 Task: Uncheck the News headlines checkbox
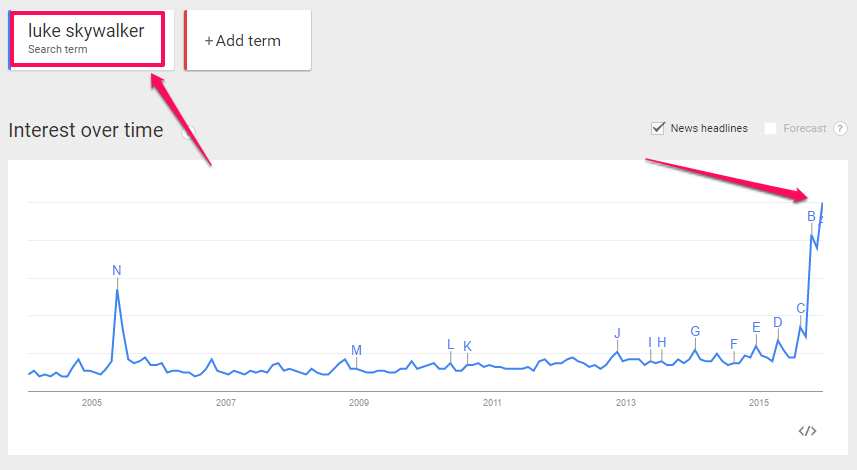click(658, 128)
